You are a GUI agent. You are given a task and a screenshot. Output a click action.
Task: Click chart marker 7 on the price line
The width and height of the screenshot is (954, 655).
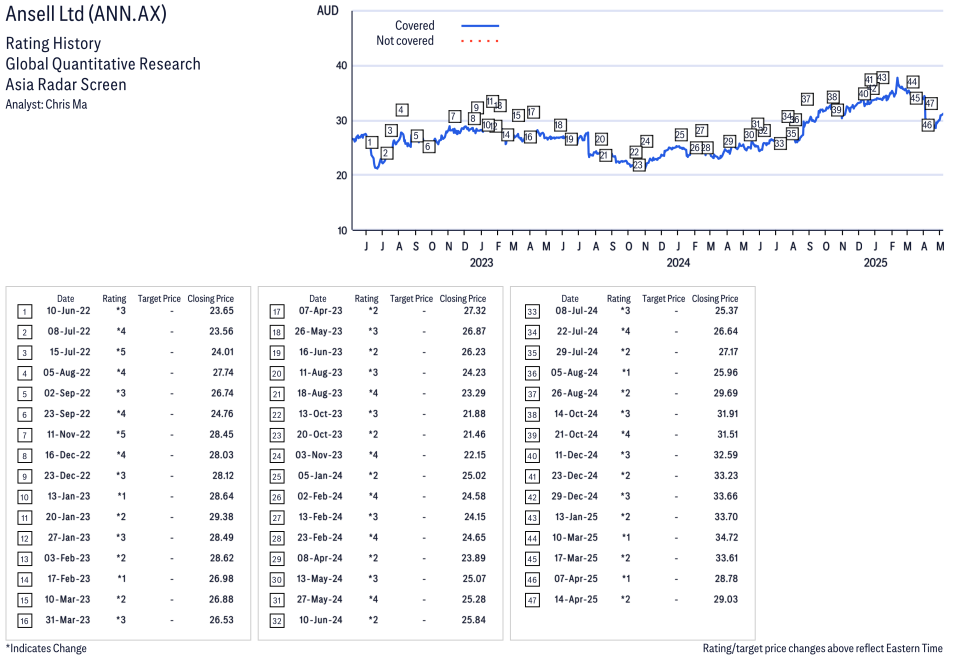point(453,116)
